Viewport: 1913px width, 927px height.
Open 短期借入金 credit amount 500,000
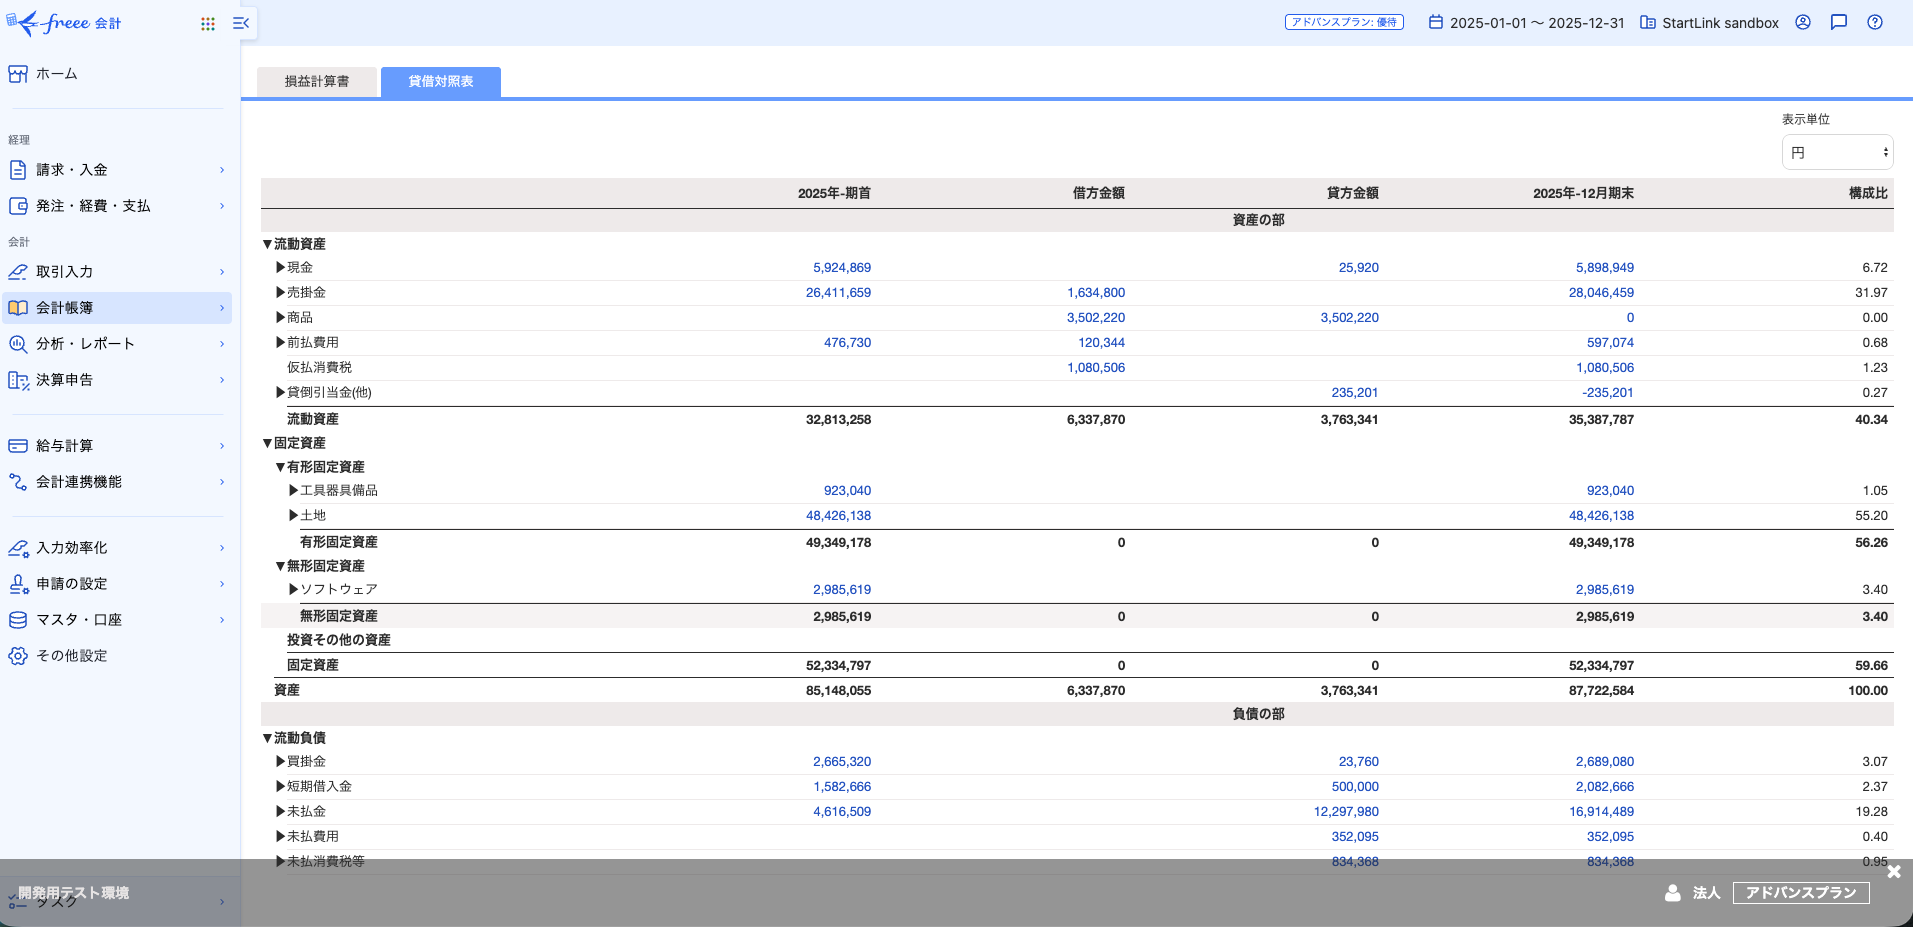point(1355,786)
